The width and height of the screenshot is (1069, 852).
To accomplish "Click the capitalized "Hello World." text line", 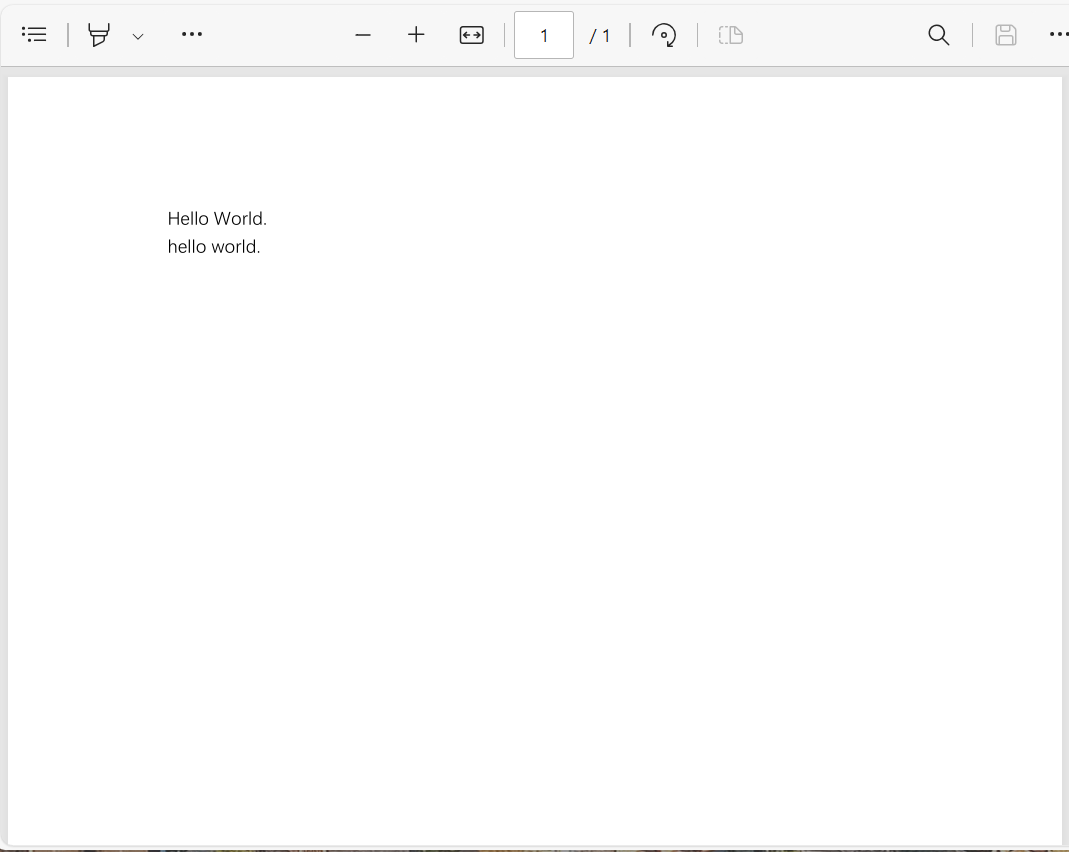I will point(217,219).
